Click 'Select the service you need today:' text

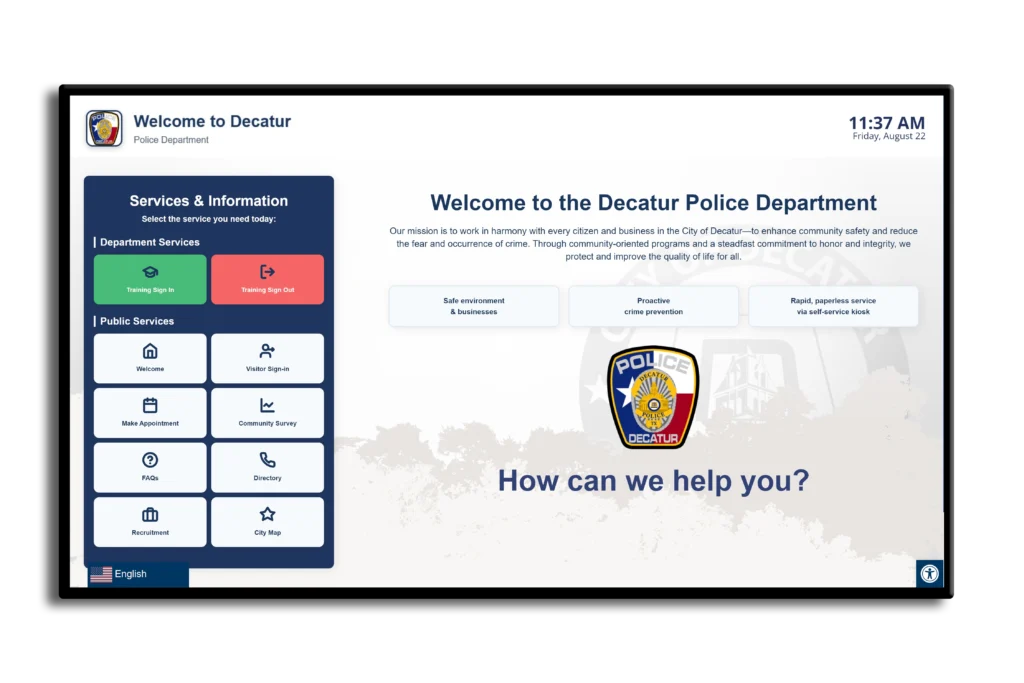(208, 219)
